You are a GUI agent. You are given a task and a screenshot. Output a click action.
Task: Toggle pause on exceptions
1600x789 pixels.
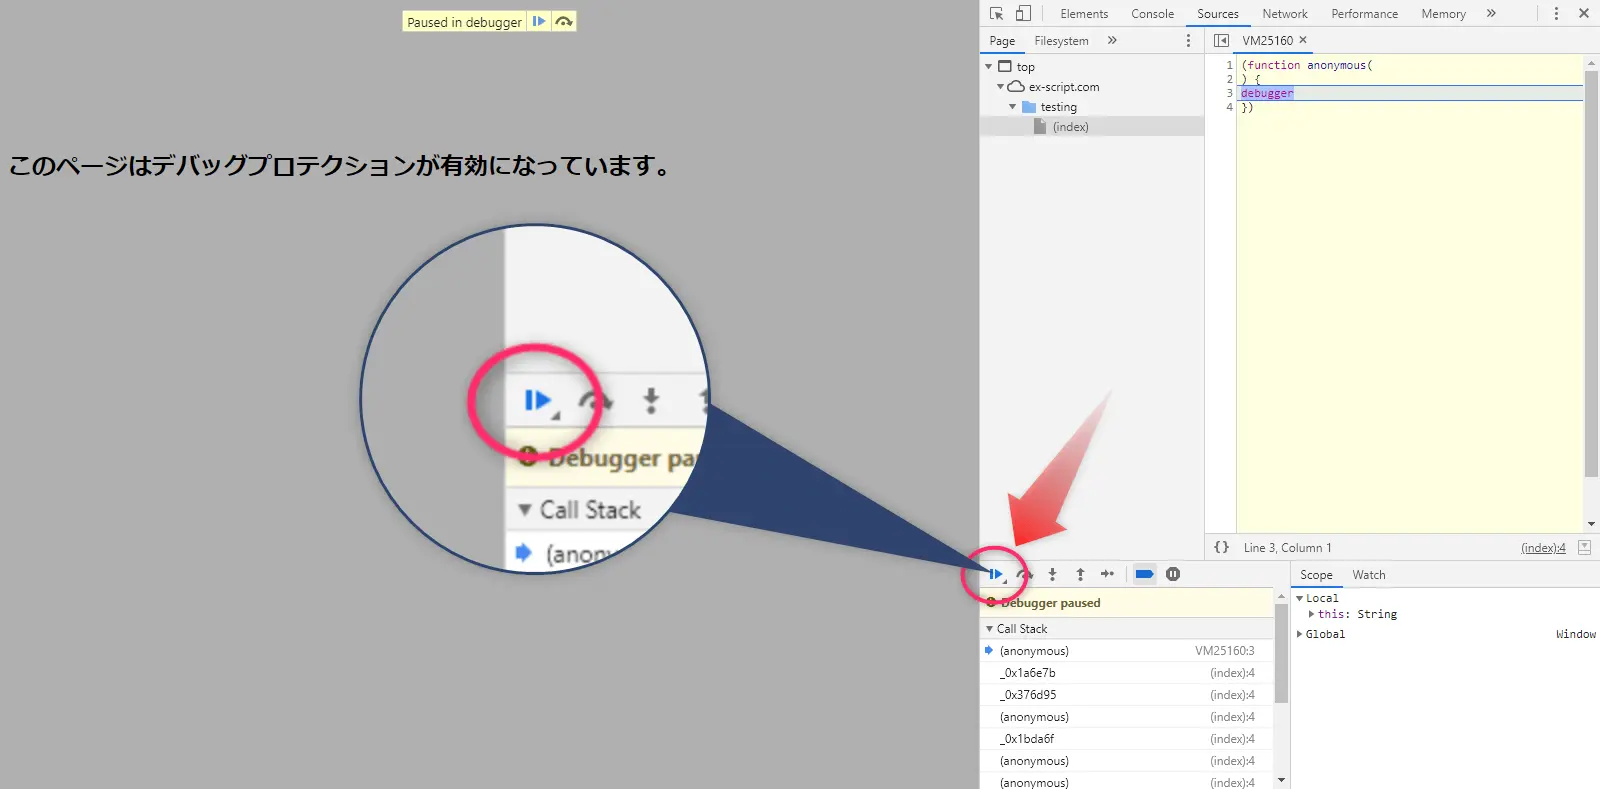1173,574
